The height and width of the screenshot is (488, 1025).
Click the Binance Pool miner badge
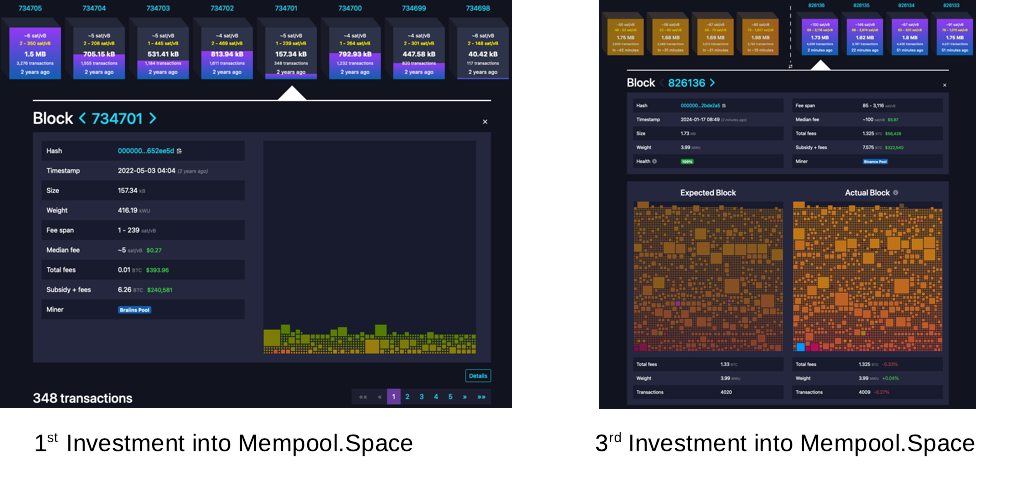tap(875, 161)
